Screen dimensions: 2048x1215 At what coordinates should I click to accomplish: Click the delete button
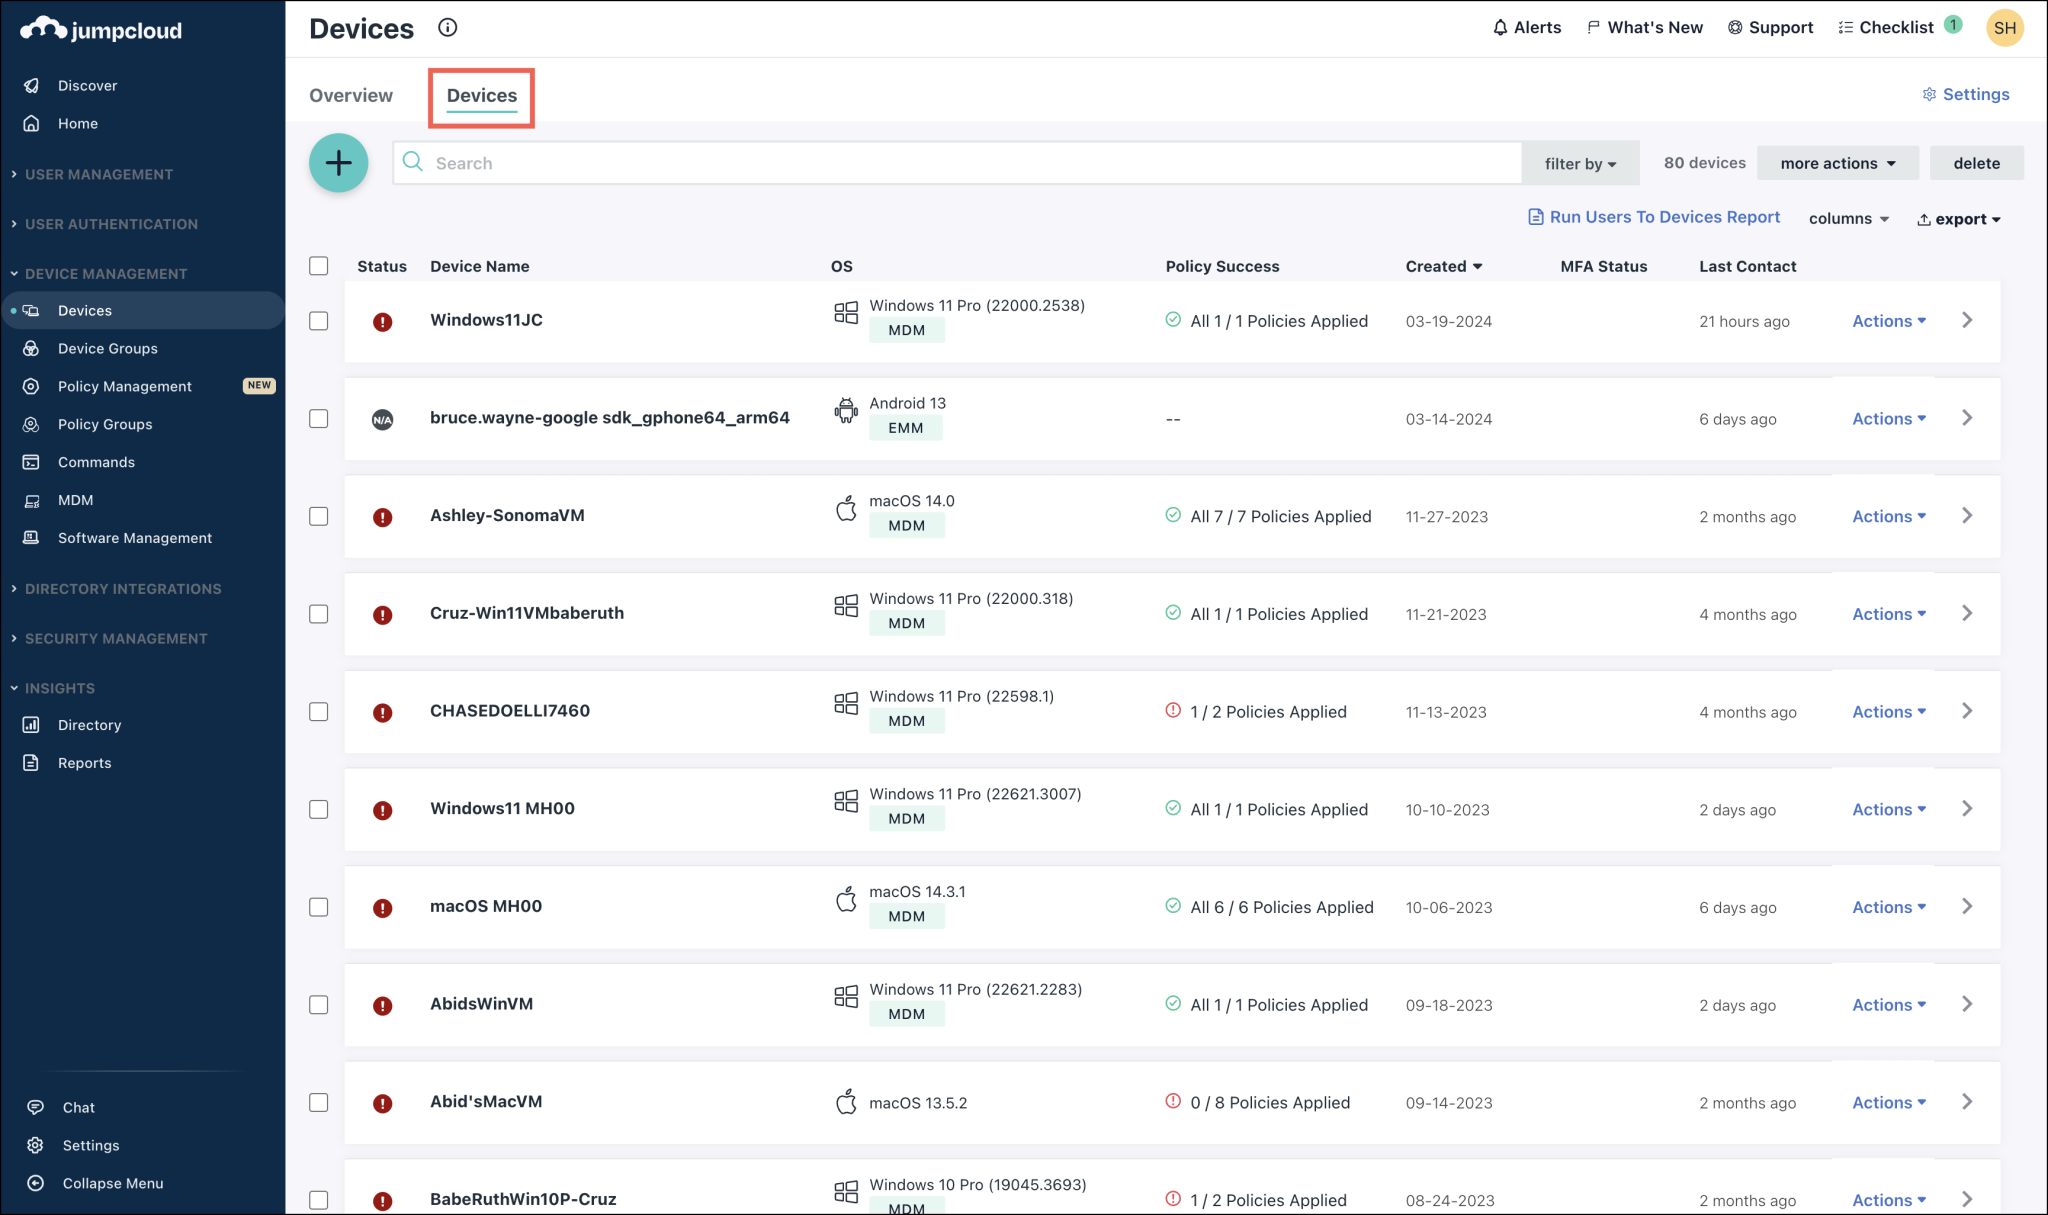[1976, 162]
